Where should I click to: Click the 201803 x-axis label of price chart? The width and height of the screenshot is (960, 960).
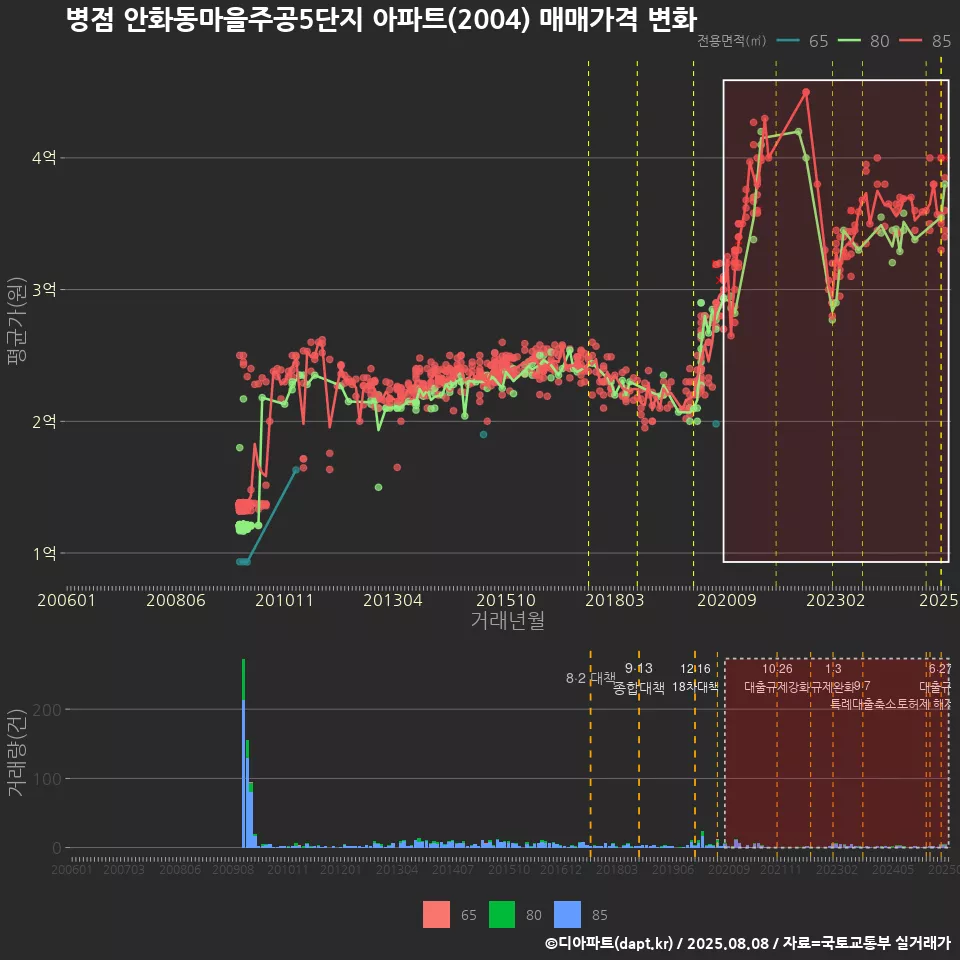[x=615, y=600]
